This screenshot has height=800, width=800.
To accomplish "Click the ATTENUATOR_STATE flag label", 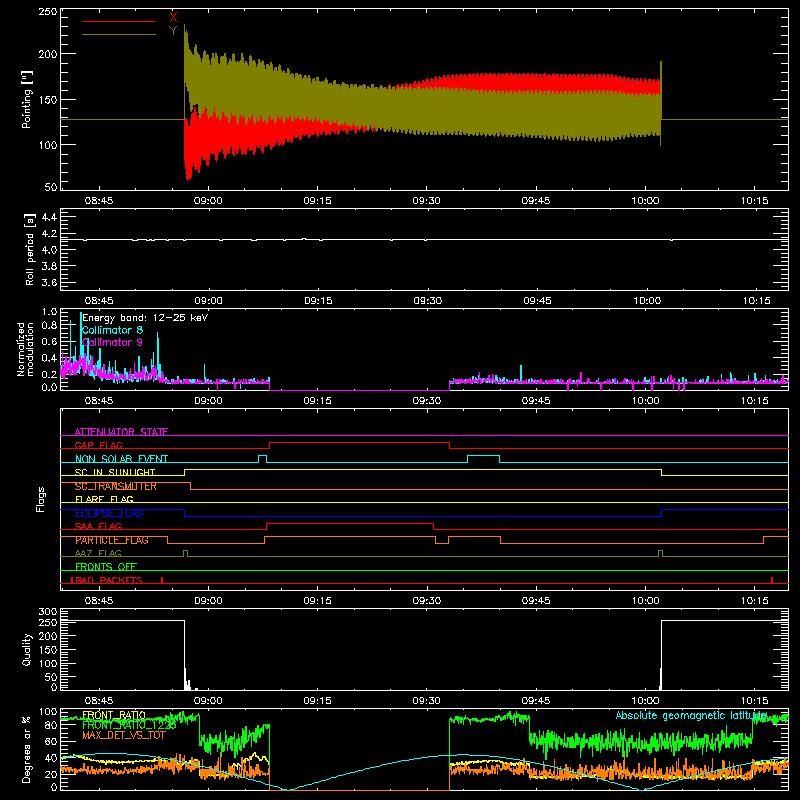I will point(121,432).
